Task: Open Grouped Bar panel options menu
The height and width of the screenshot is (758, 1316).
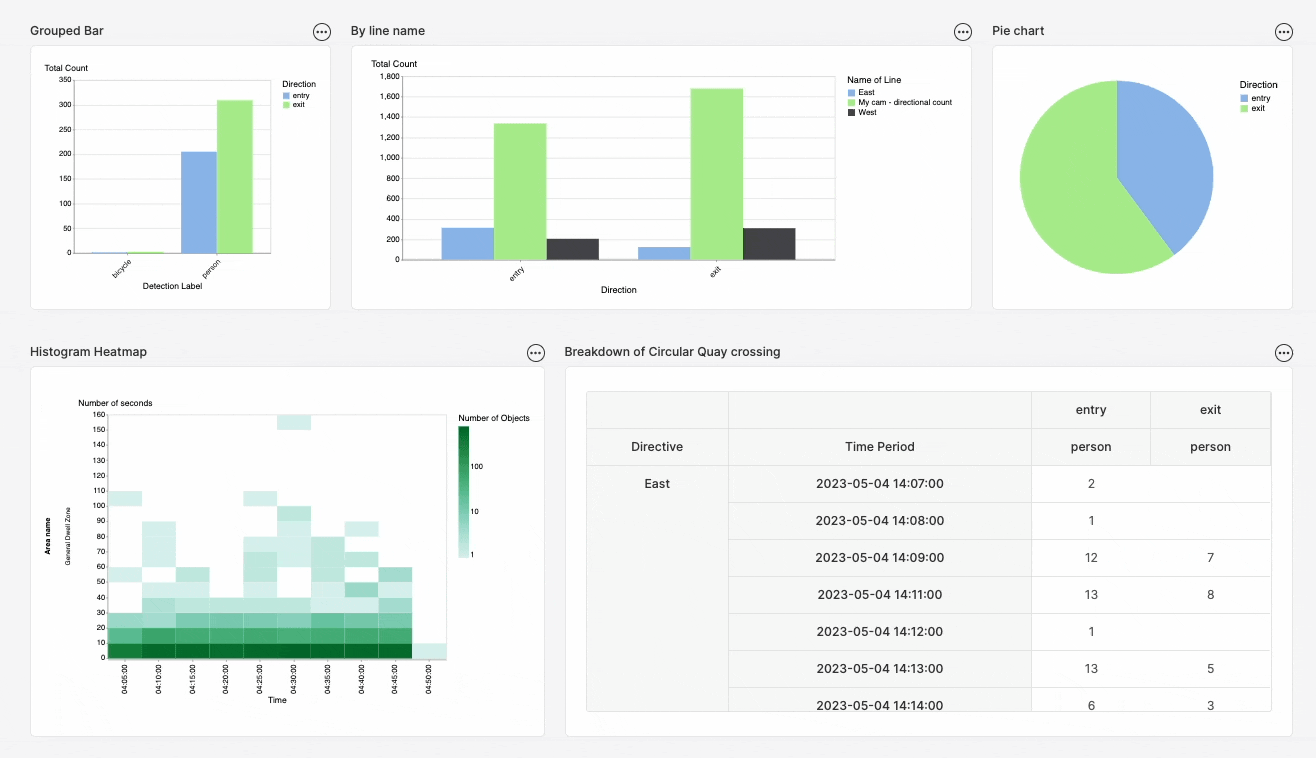Action: point(322,32)
